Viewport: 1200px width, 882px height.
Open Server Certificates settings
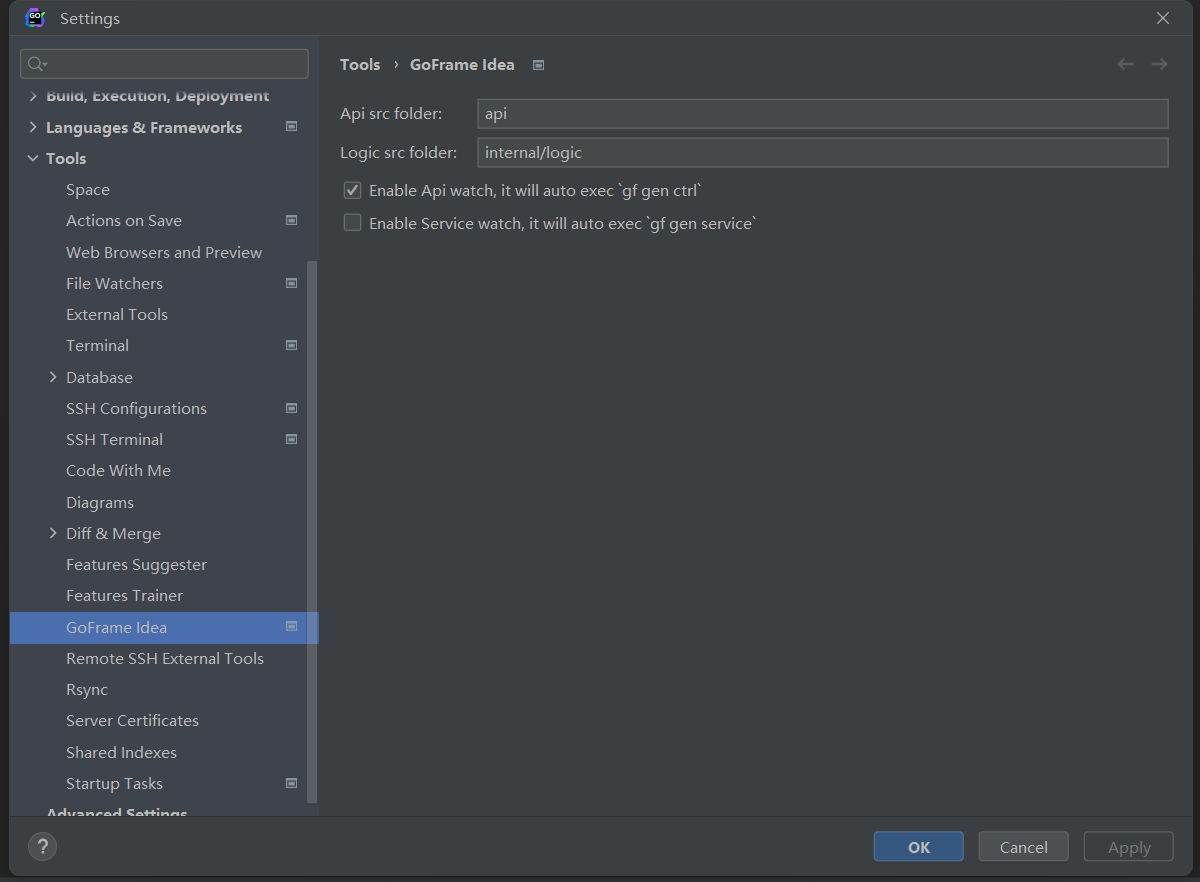click(x=132, y=720)
